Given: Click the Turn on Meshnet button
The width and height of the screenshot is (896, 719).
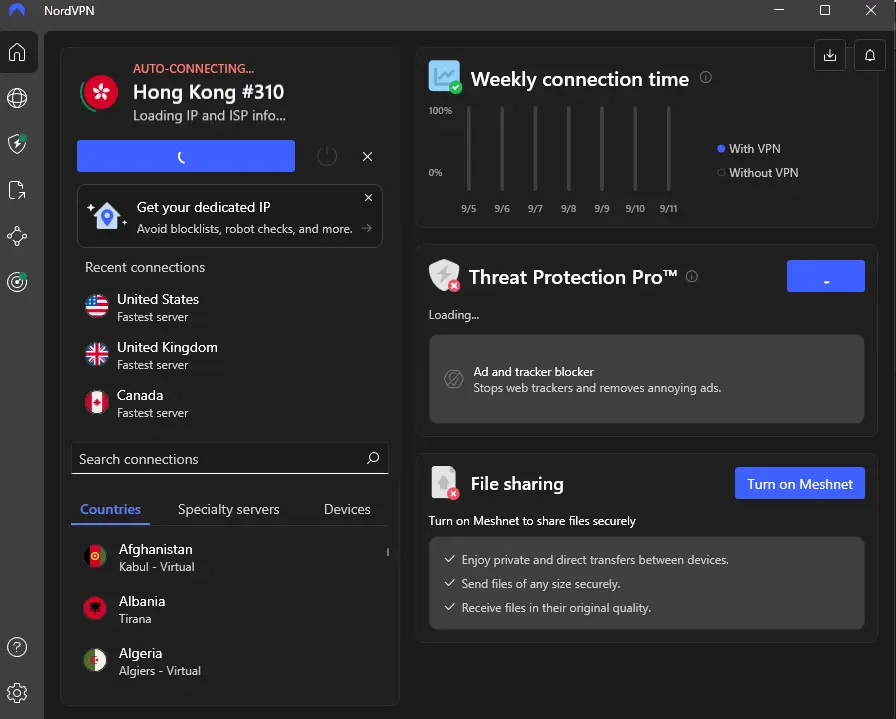Looking at the screenshot, I should click(799, 484).
